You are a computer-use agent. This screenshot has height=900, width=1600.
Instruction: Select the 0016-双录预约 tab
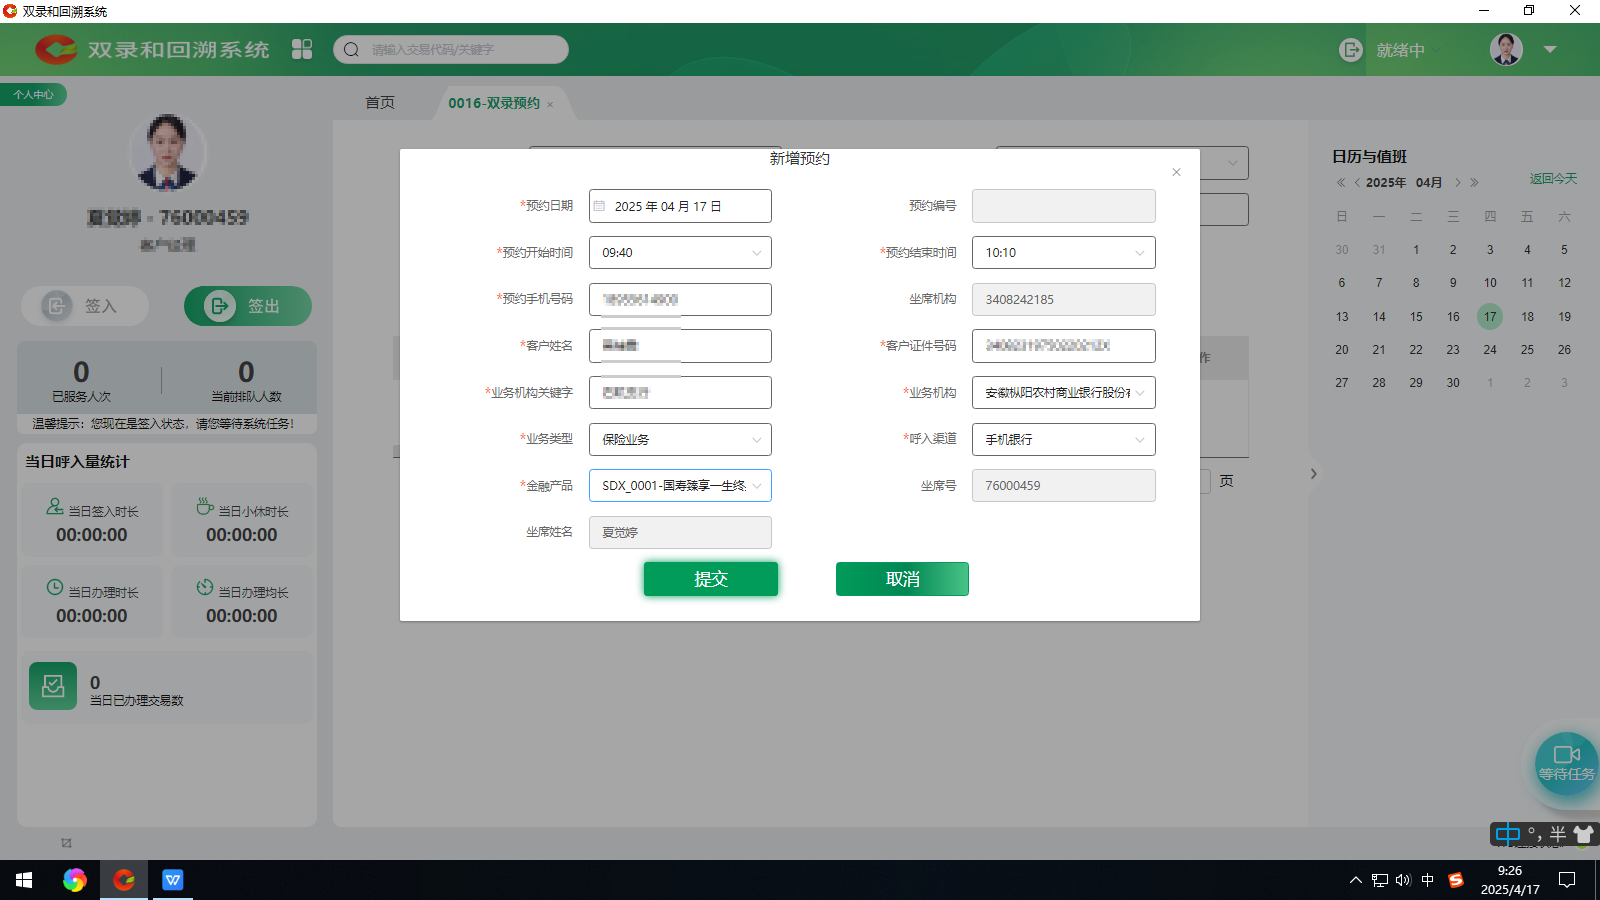(x=493, y=103)
